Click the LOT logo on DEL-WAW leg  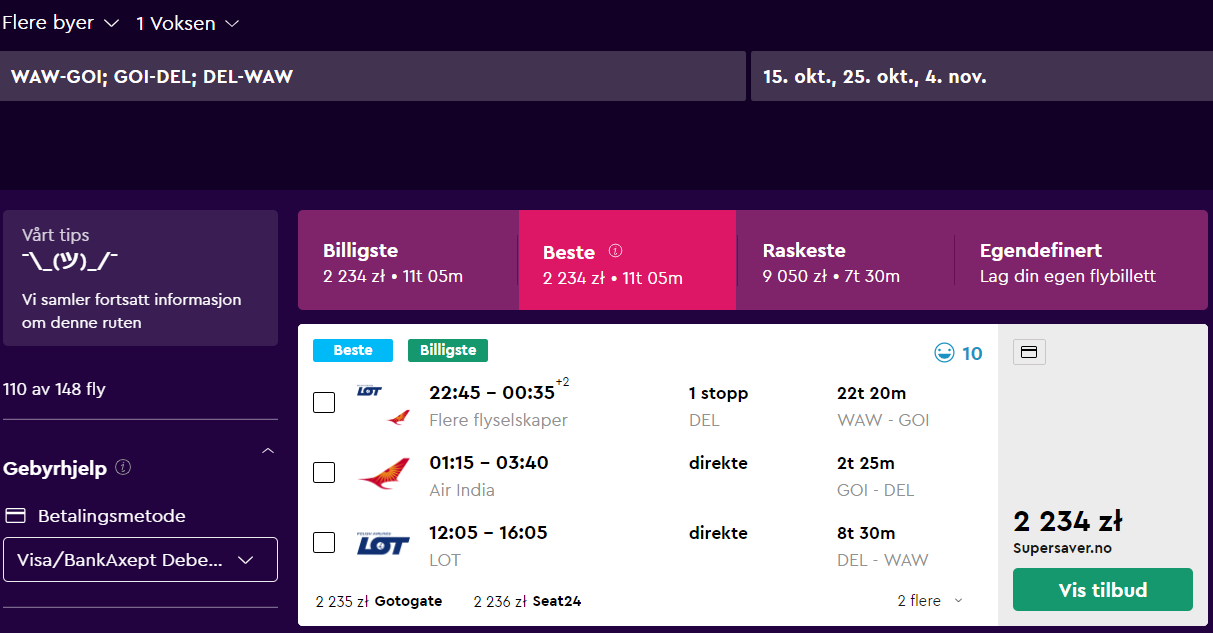383,543
